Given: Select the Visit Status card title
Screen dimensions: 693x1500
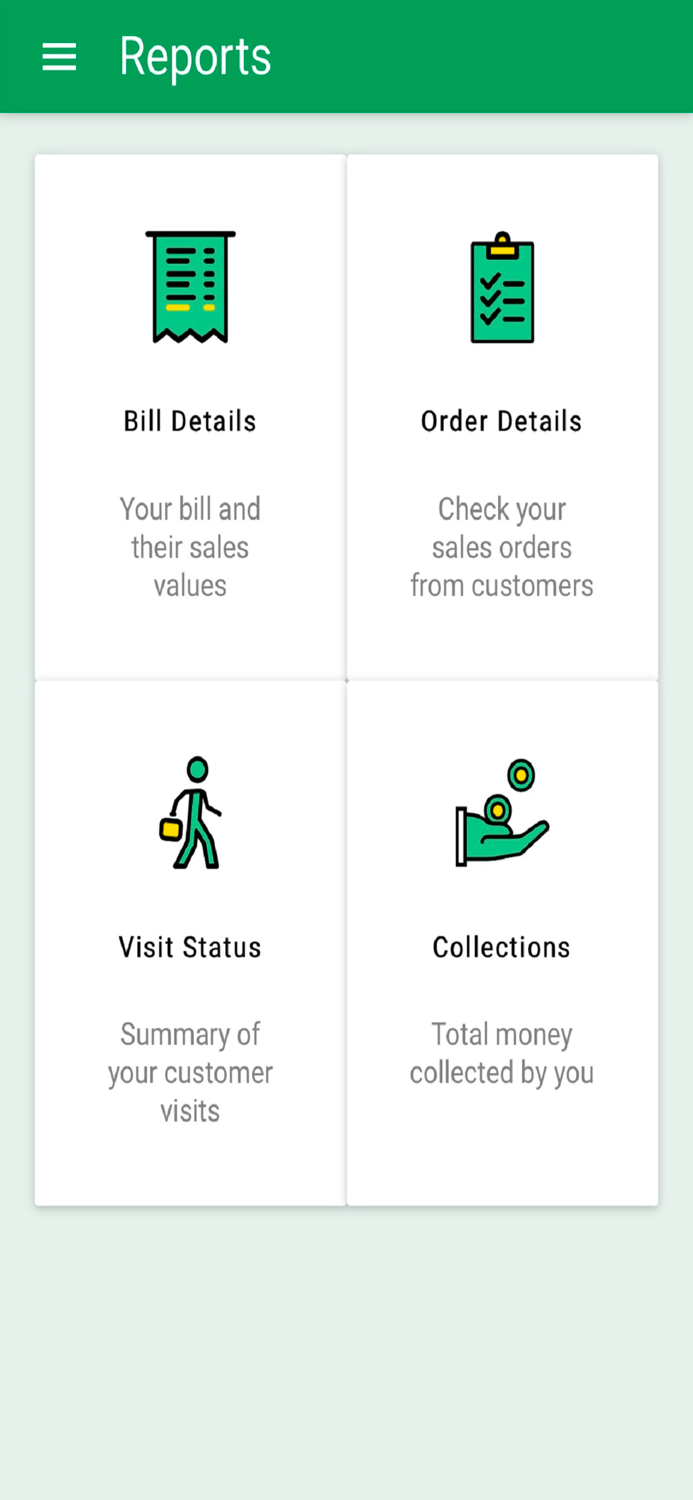Looking at the screenshot, I should (190, 946).
